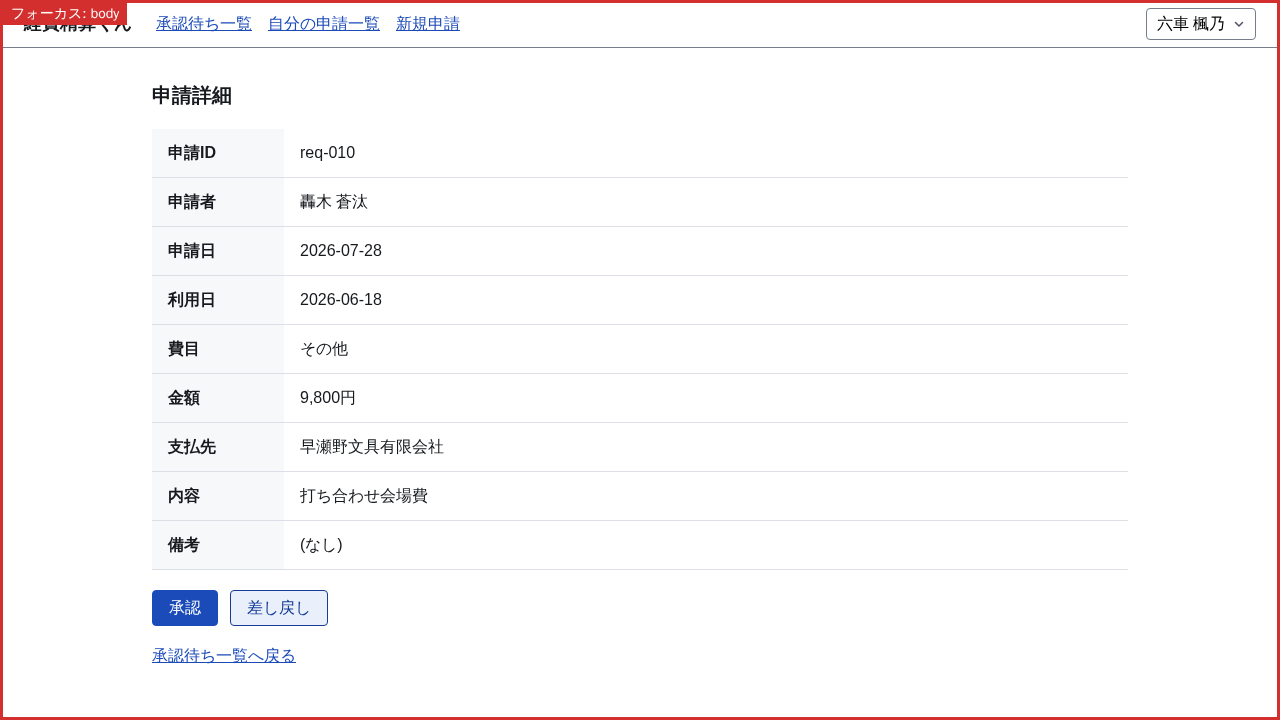Screen dimensions: 1280x720
Task: Click the 費目 row label
Action: pyautogui.click(x=184, y=349)
